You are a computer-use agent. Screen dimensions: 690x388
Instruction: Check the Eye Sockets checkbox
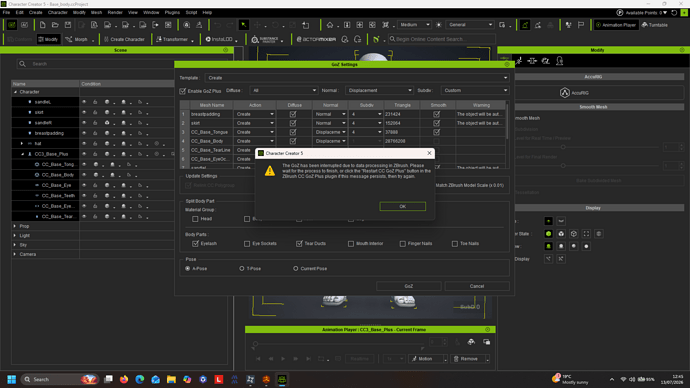[247, 243]
